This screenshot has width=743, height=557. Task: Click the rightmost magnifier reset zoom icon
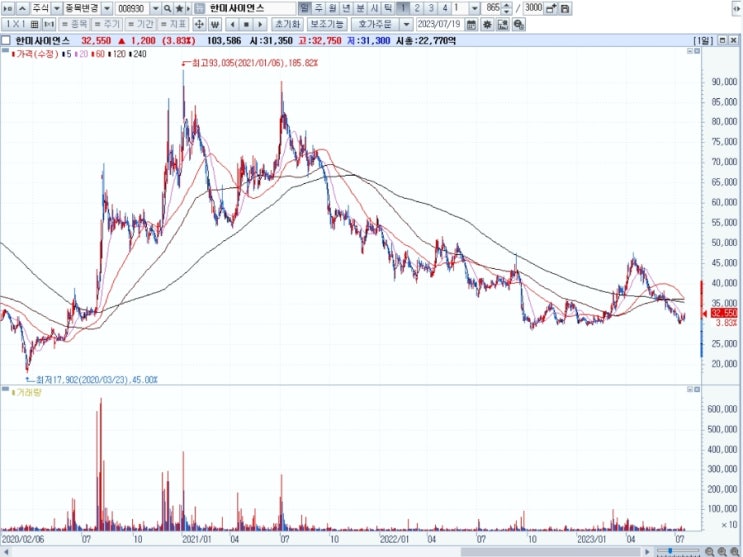point(734,552)
